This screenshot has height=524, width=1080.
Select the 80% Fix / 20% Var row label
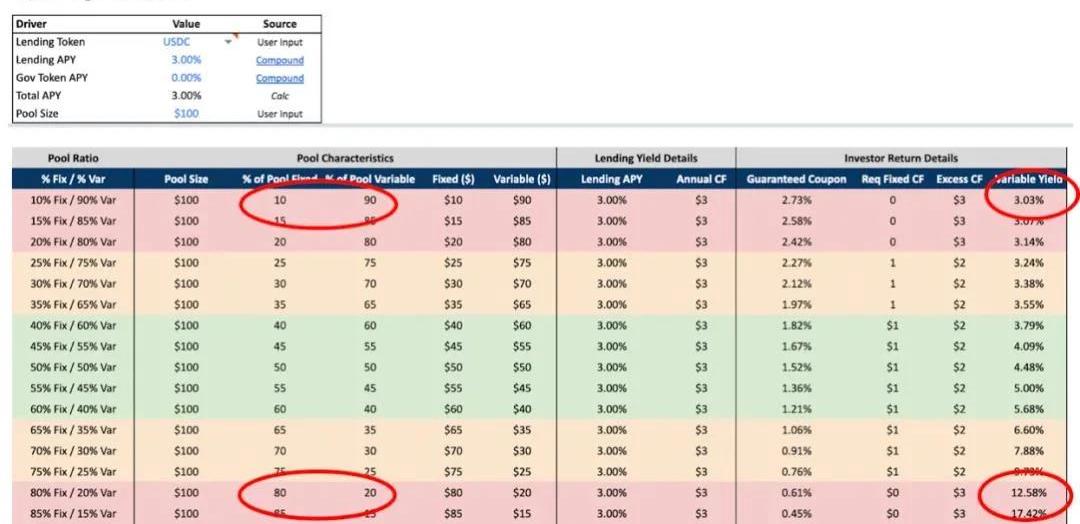pos(73,493)
